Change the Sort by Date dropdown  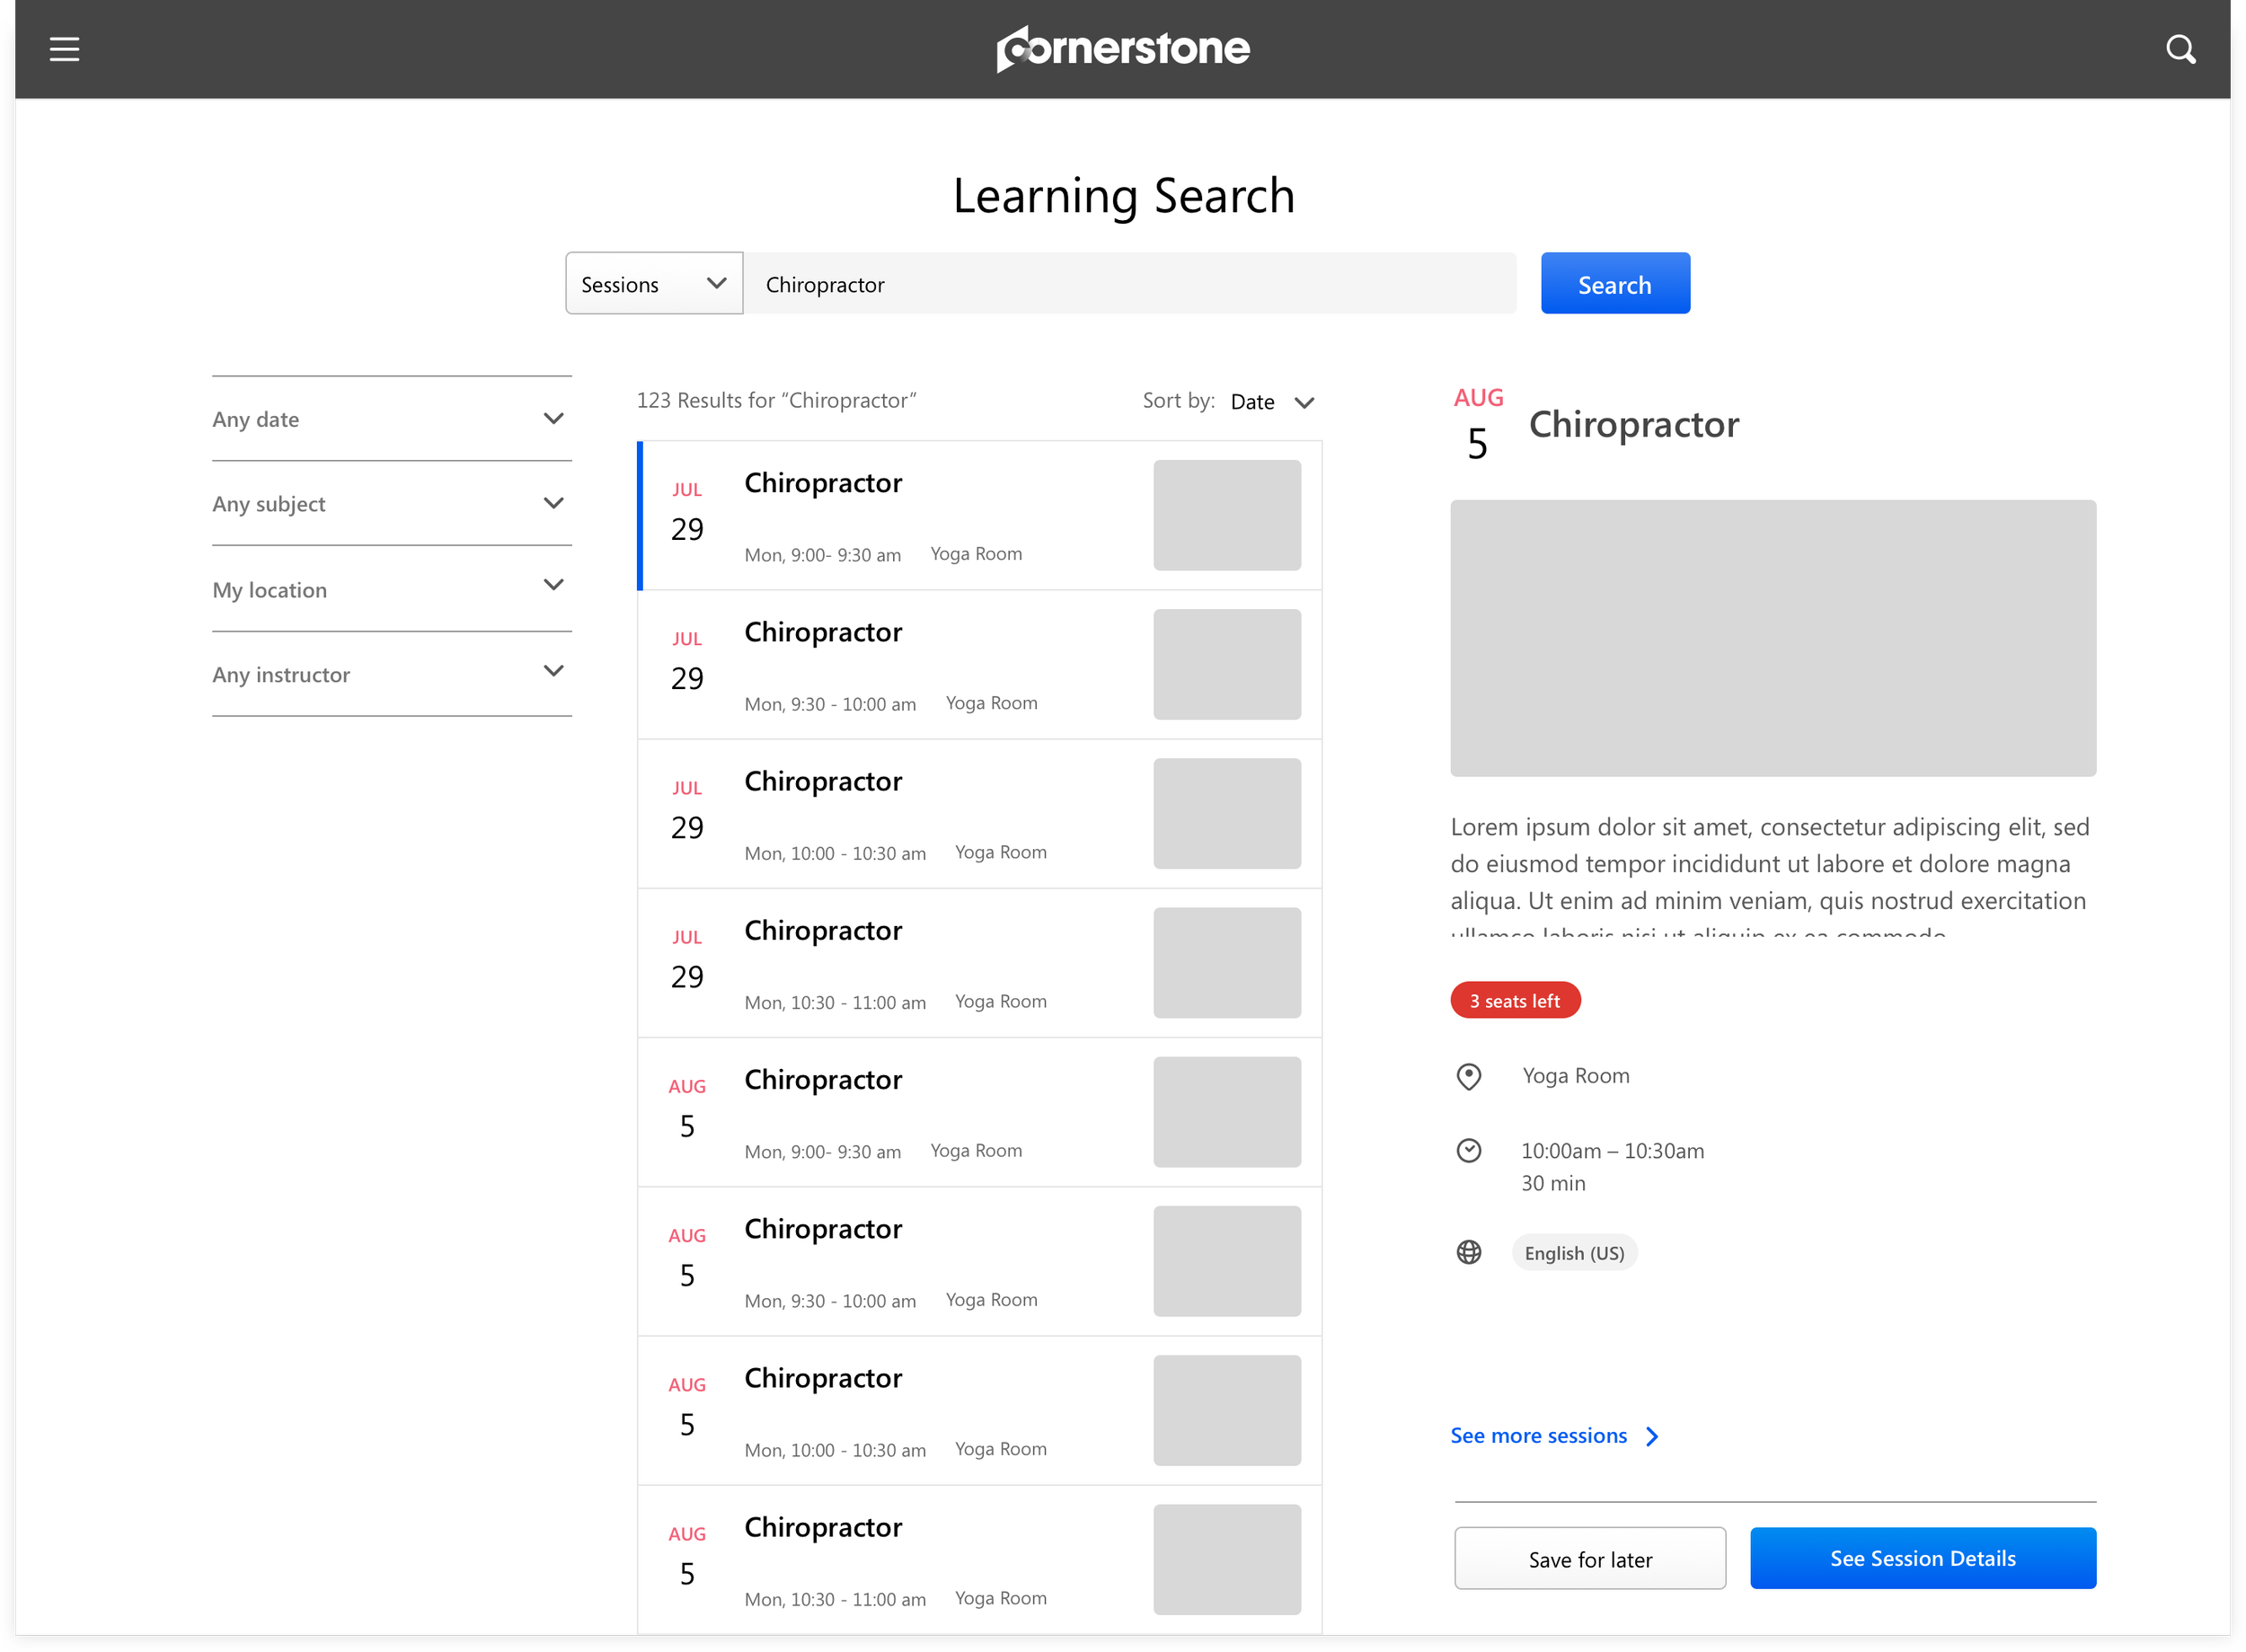pyautogui.click(x=1272, y=402)
